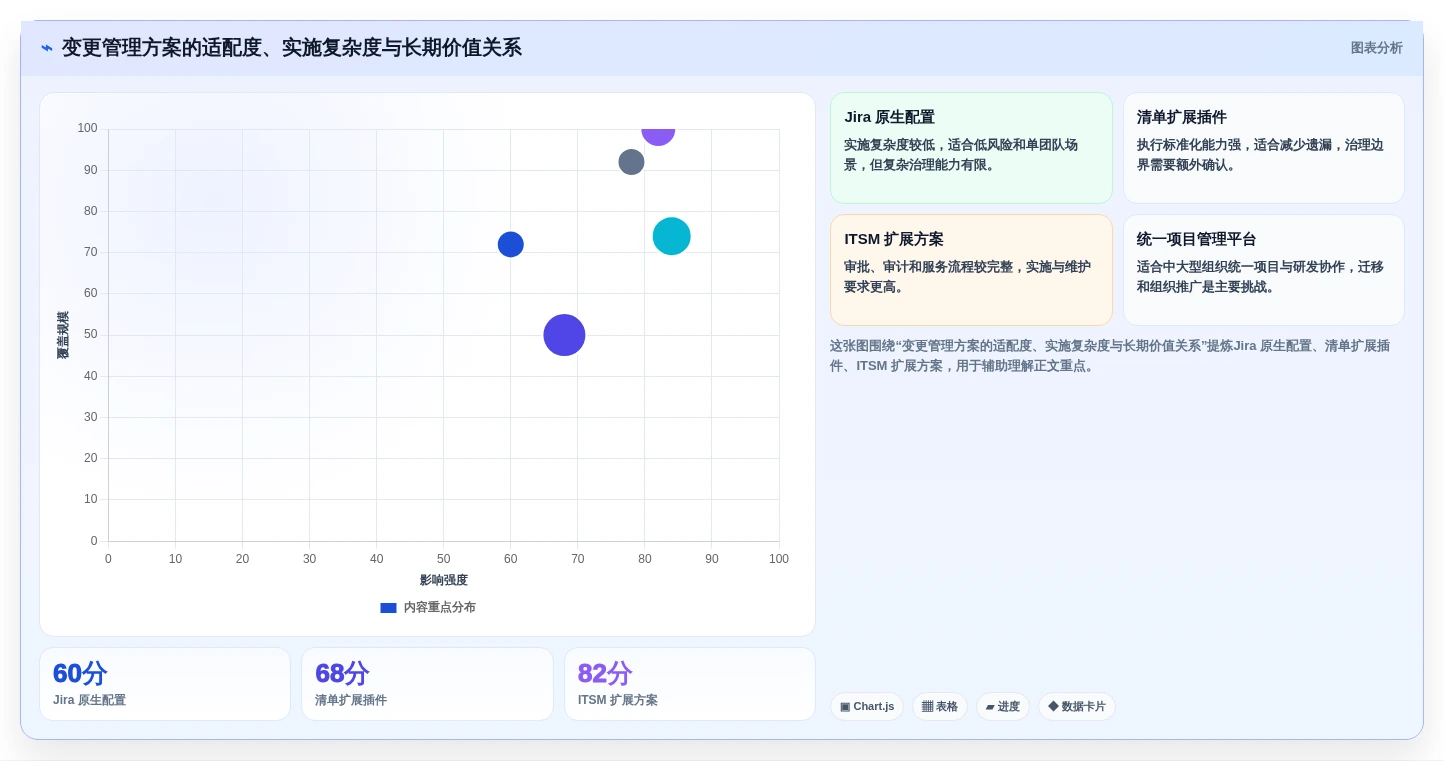The width and height of the screenshot is (1444, 761).
Task: Click the 82分 ITSM 扩展方案 score tile
Action: (690, 684)
